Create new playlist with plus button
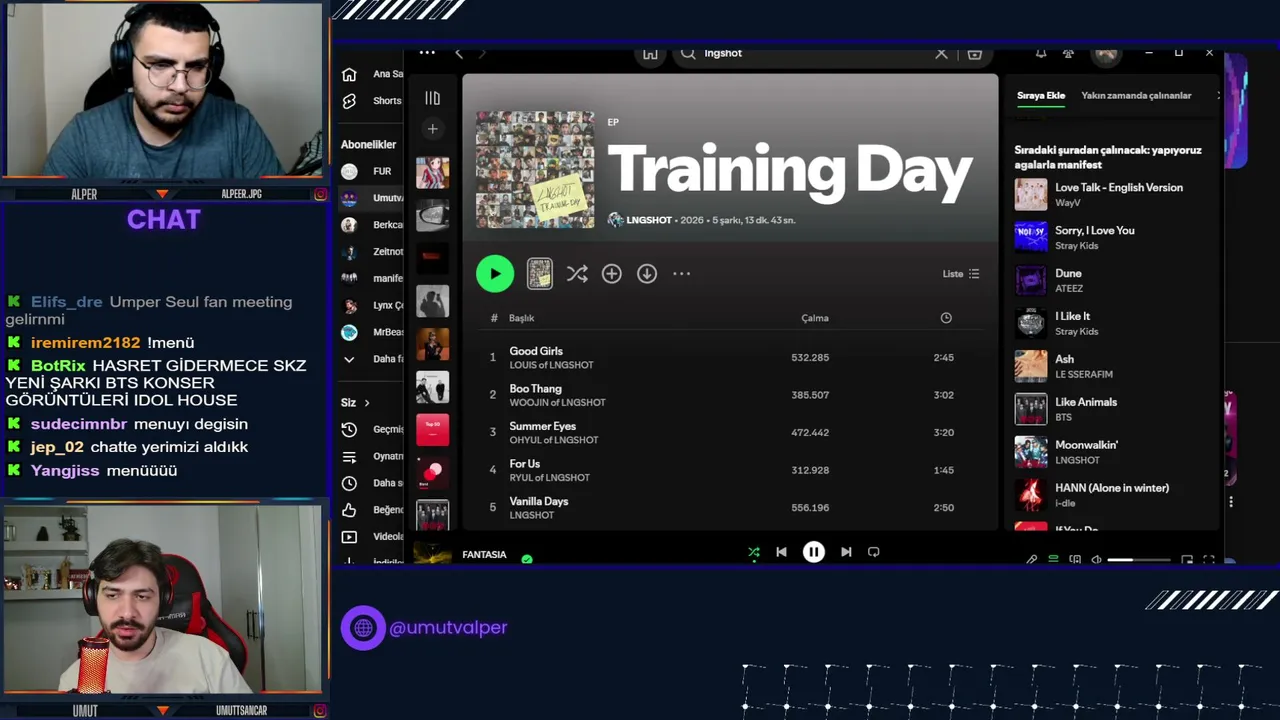 (x=432, y=129)
